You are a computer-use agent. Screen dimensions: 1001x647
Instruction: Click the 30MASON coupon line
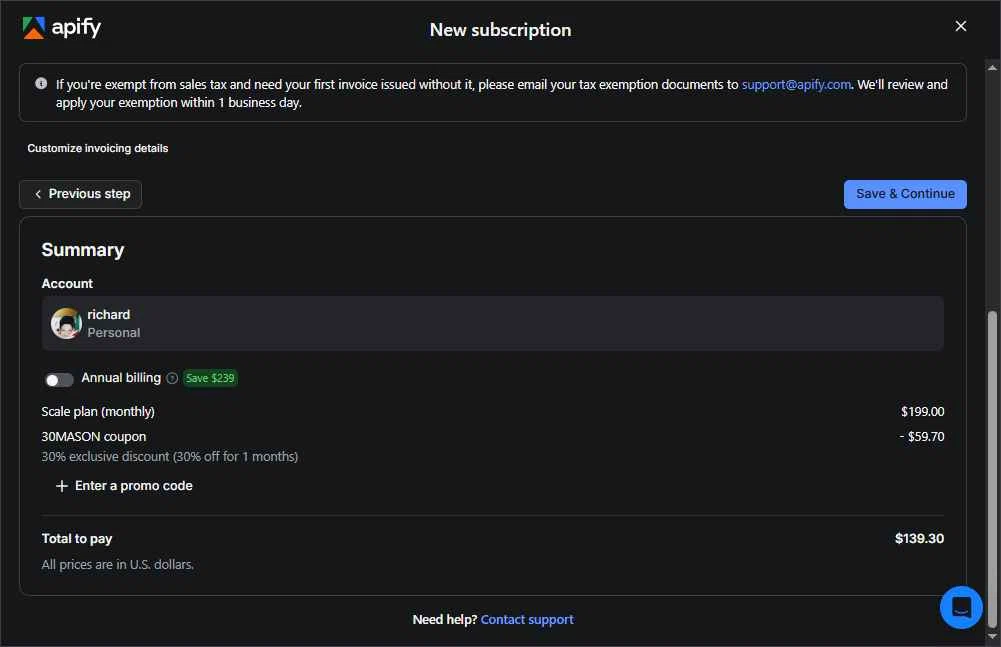(x=94, y=437)
